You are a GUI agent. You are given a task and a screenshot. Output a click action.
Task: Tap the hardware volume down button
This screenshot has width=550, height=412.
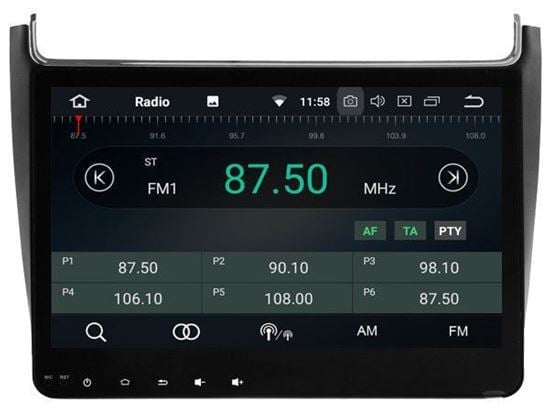(x=200, y=382)
